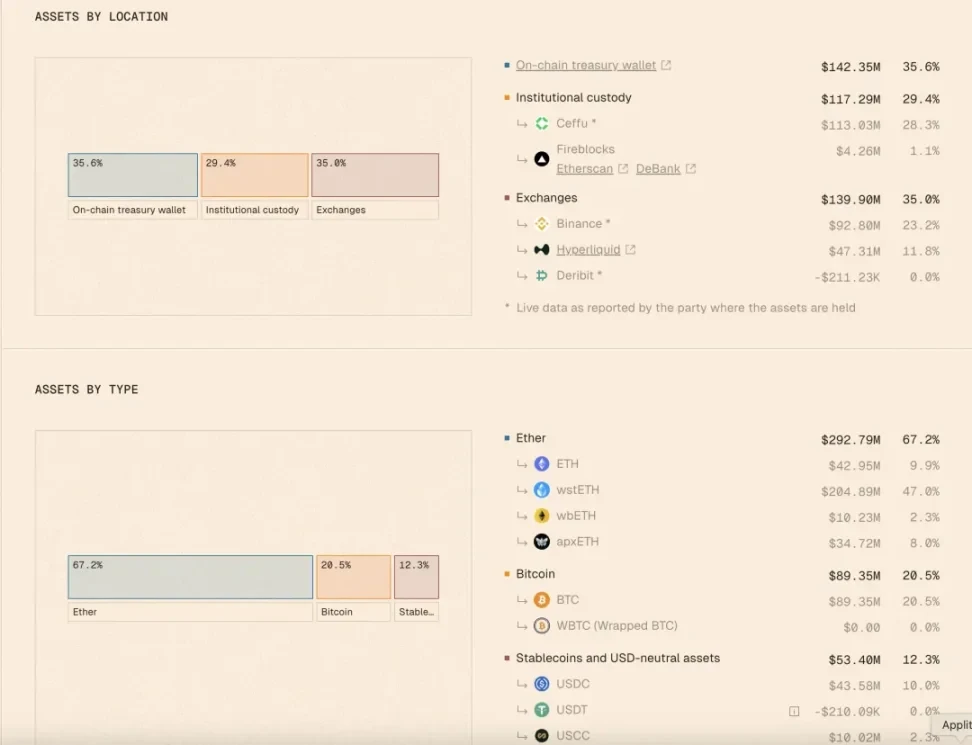
Task: Click the BTC orange coin icon
Action: (542, 600)
